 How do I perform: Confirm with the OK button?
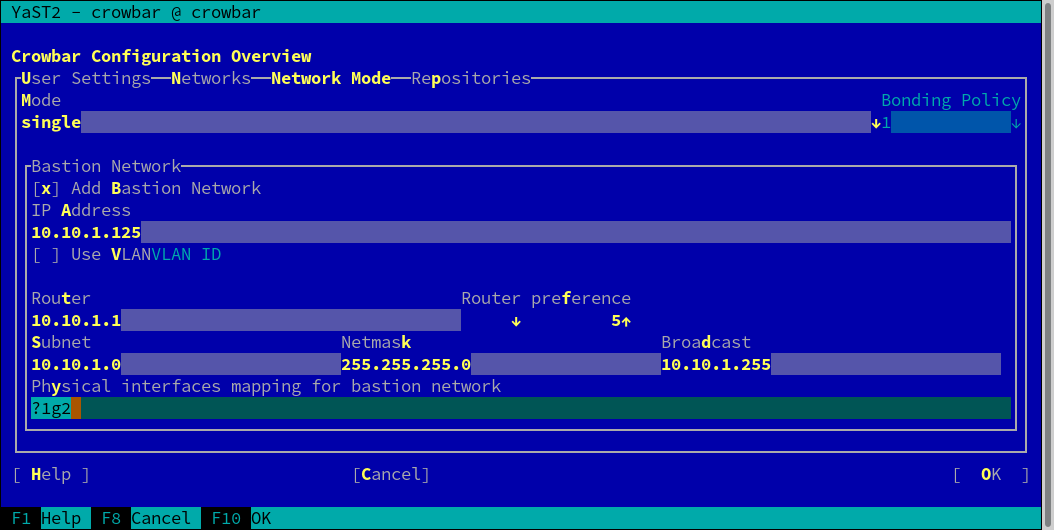[990, 474]
